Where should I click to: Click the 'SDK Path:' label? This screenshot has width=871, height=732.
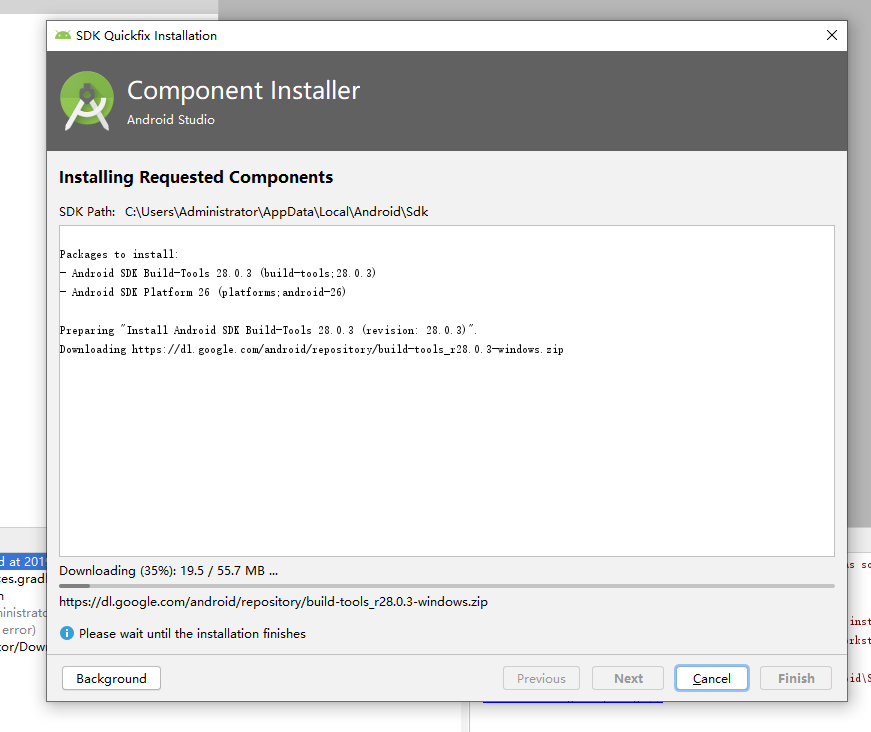point(87,212)
